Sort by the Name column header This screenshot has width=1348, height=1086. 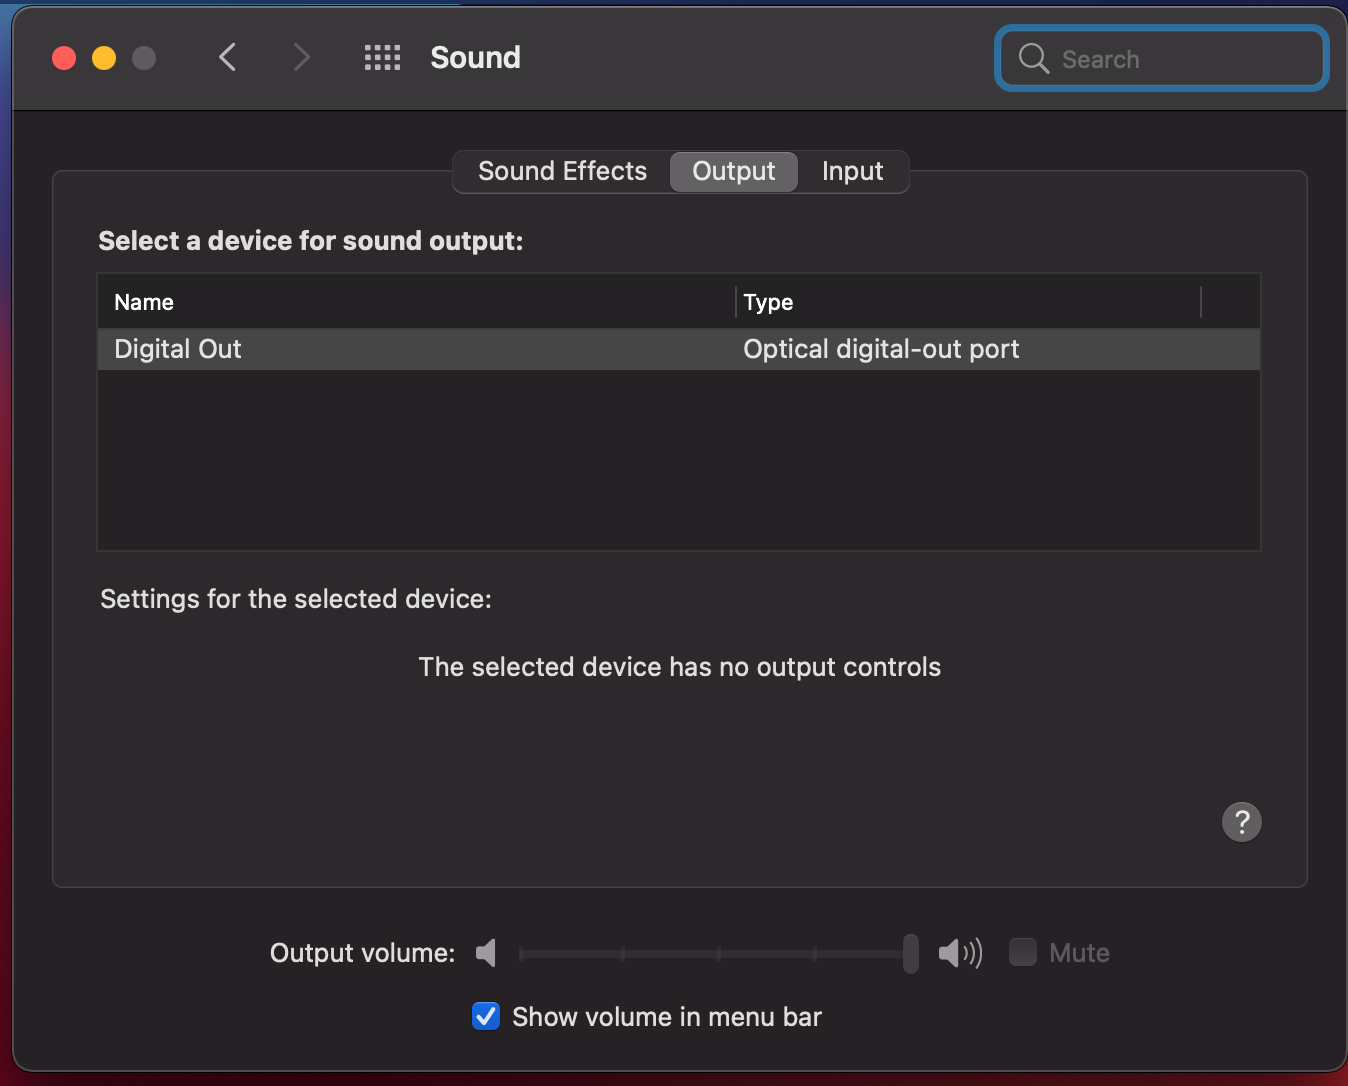416,302
